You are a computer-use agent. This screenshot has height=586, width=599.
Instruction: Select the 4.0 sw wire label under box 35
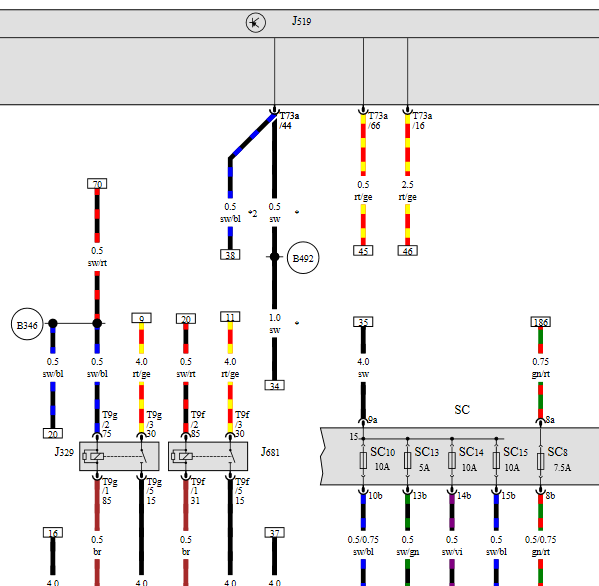(363, 367)
